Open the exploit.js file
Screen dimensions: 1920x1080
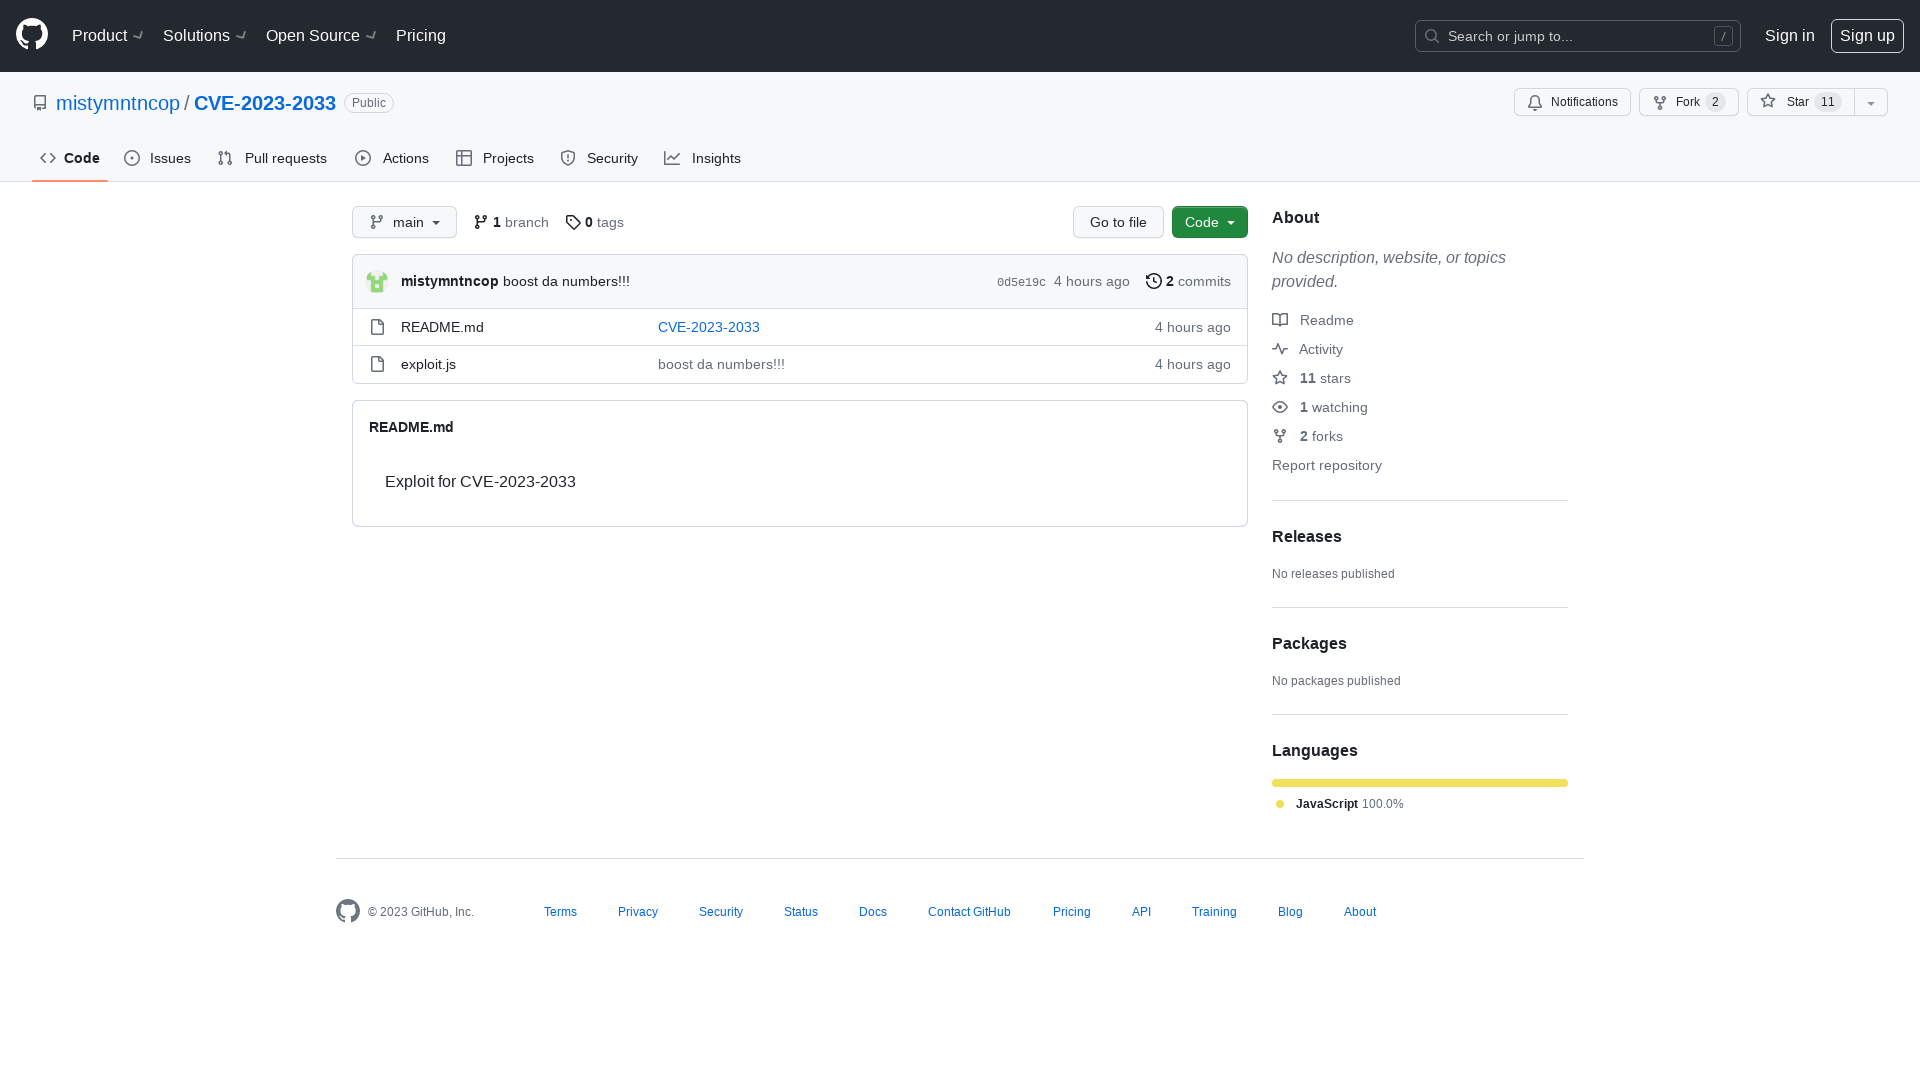click(428, 364)
